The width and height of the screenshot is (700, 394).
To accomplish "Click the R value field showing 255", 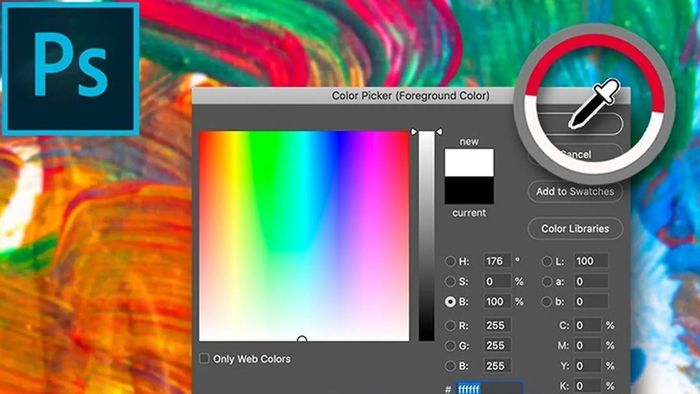I will point(497,326).
